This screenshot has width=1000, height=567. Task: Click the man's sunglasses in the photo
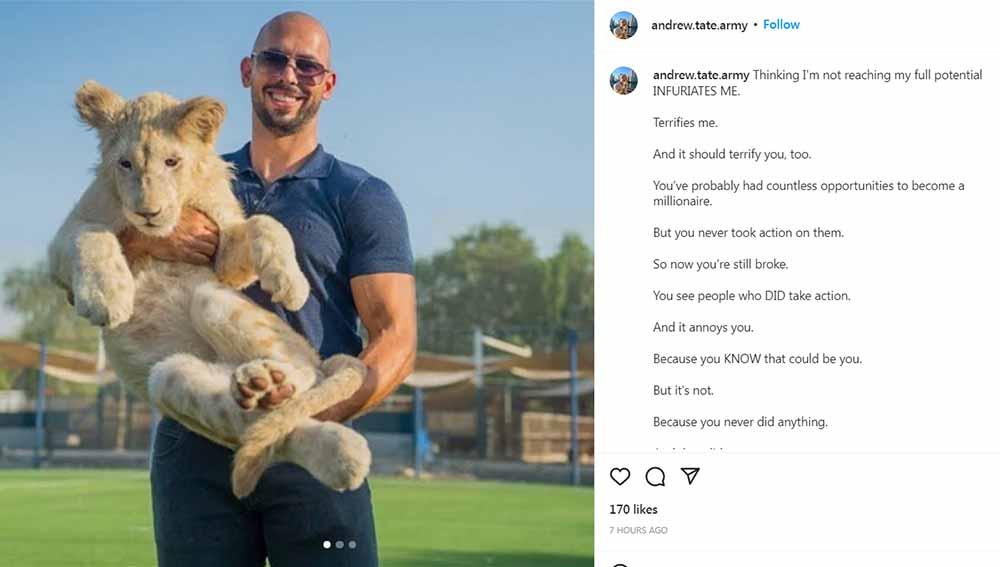(290, 64)
